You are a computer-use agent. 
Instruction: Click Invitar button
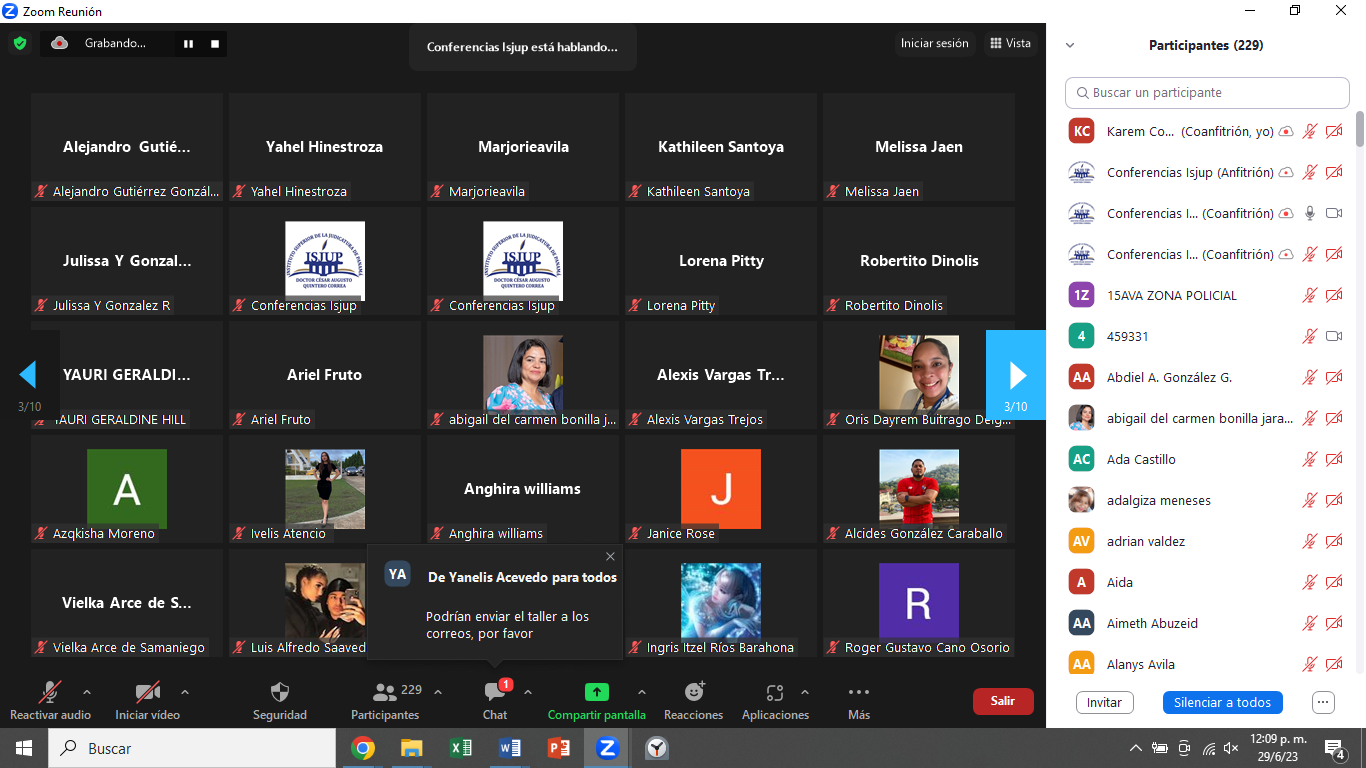click(1104, 702)
